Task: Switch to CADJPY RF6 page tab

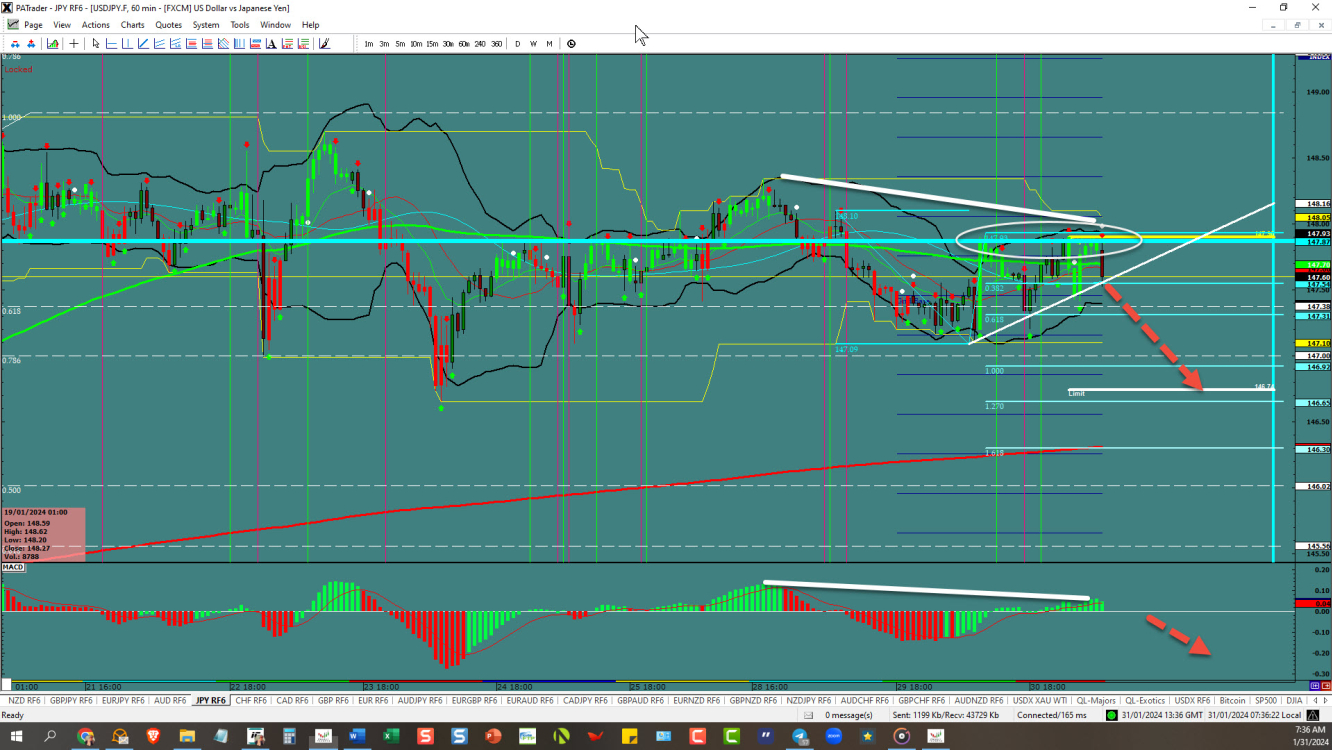Action: 586,701
